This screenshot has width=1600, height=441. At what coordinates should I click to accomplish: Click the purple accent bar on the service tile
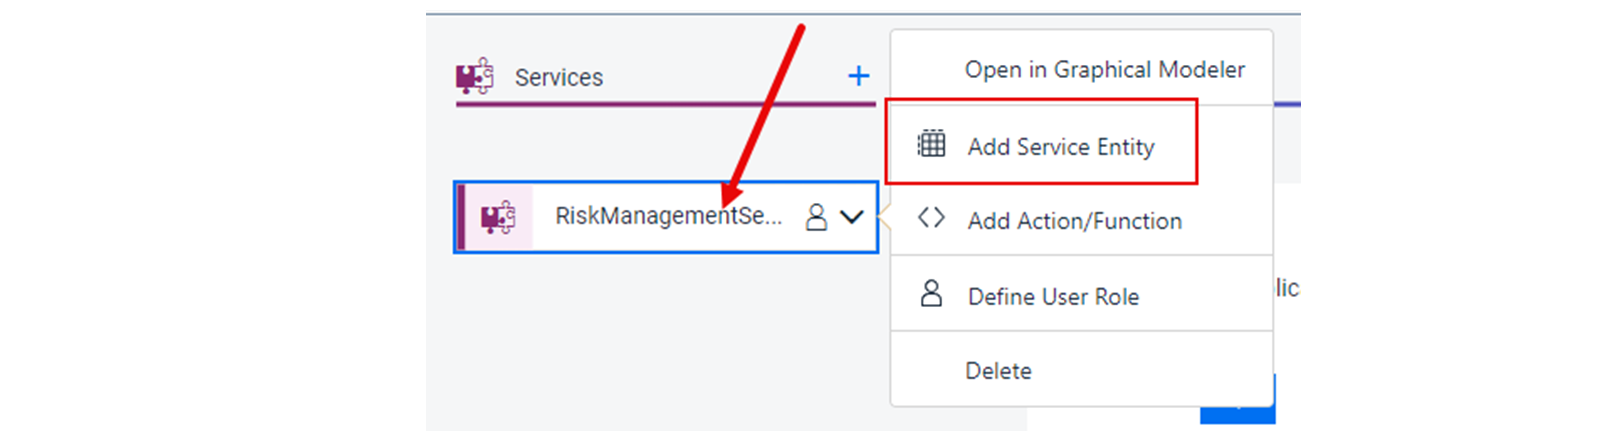click(461, 217)
